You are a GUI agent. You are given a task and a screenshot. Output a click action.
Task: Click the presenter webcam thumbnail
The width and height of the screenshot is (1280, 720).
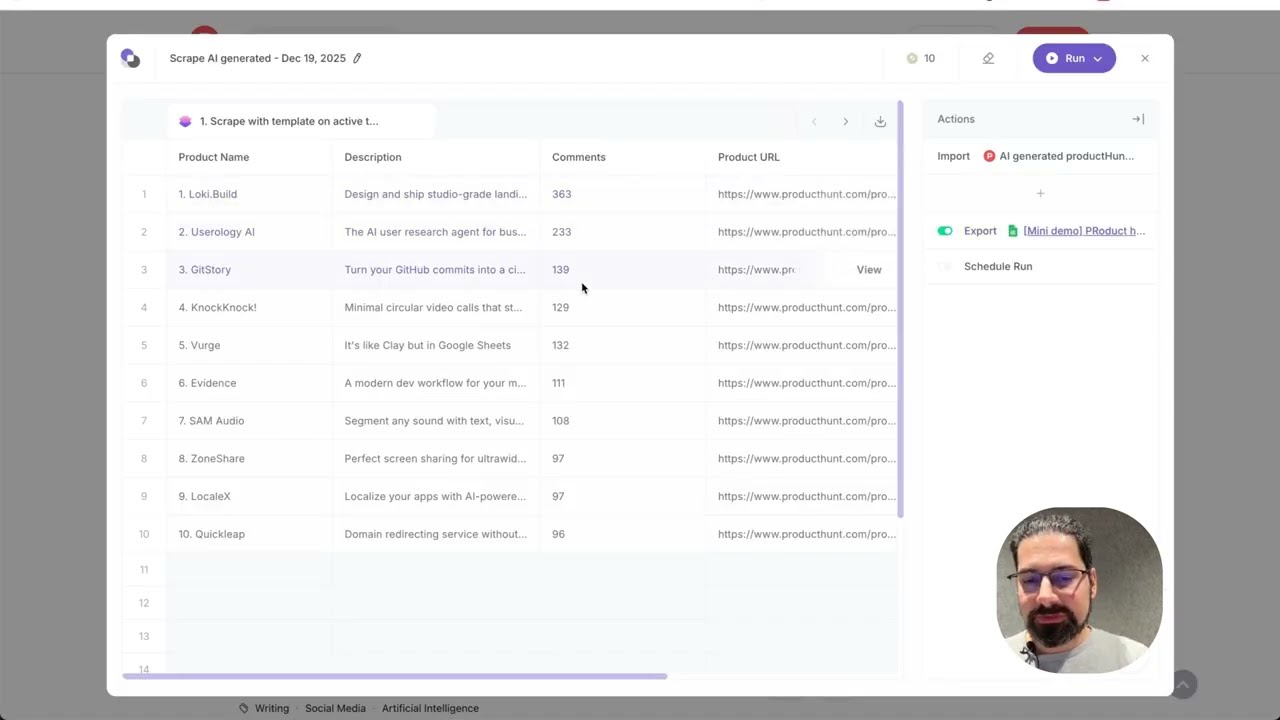point(1079,590)
